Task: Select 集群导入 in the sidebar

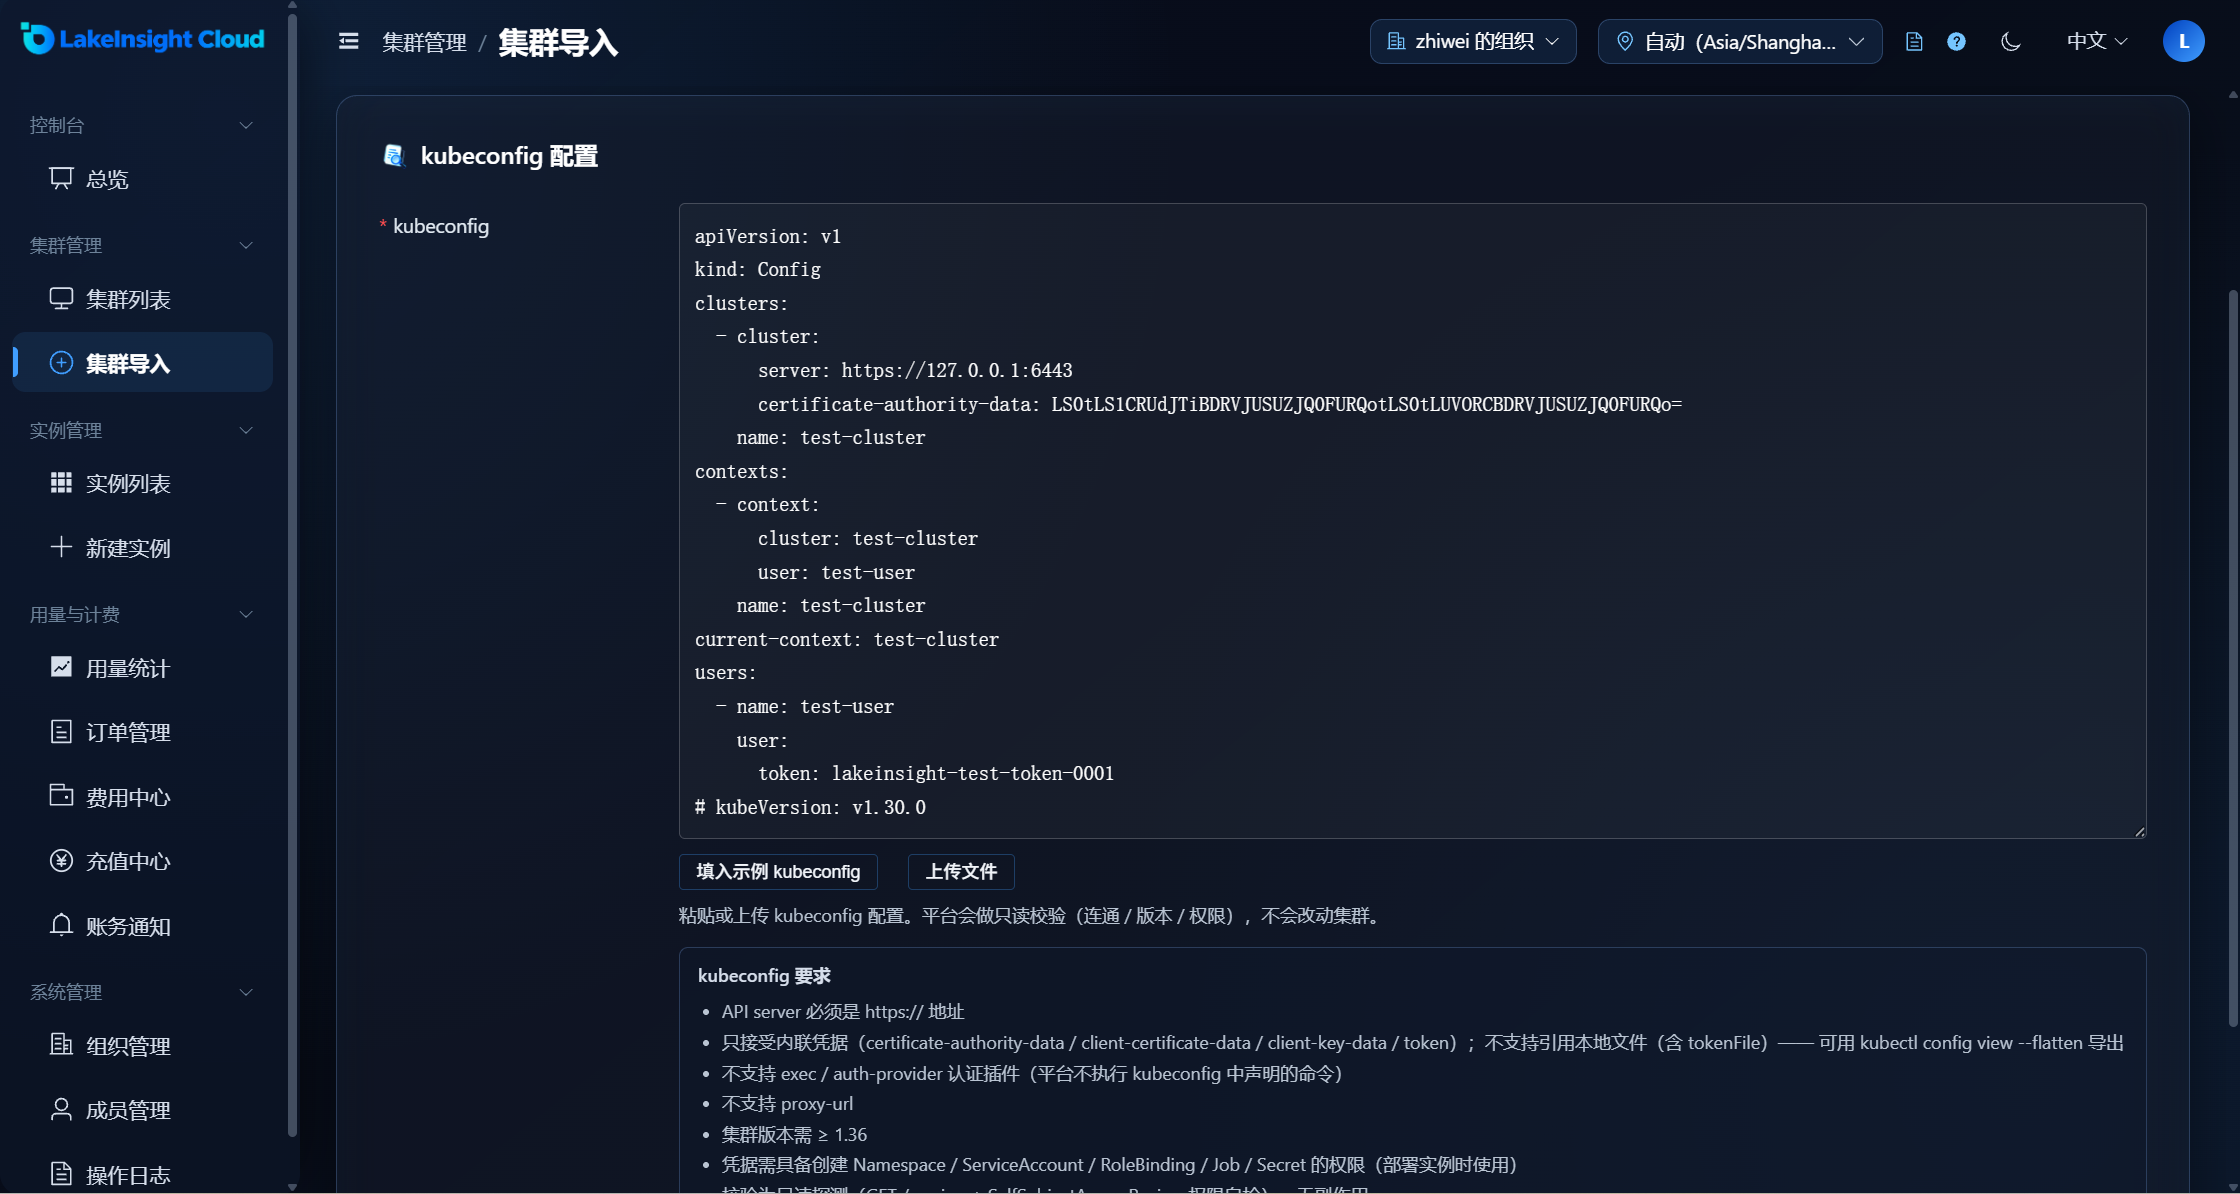Action: pos(142,362)
